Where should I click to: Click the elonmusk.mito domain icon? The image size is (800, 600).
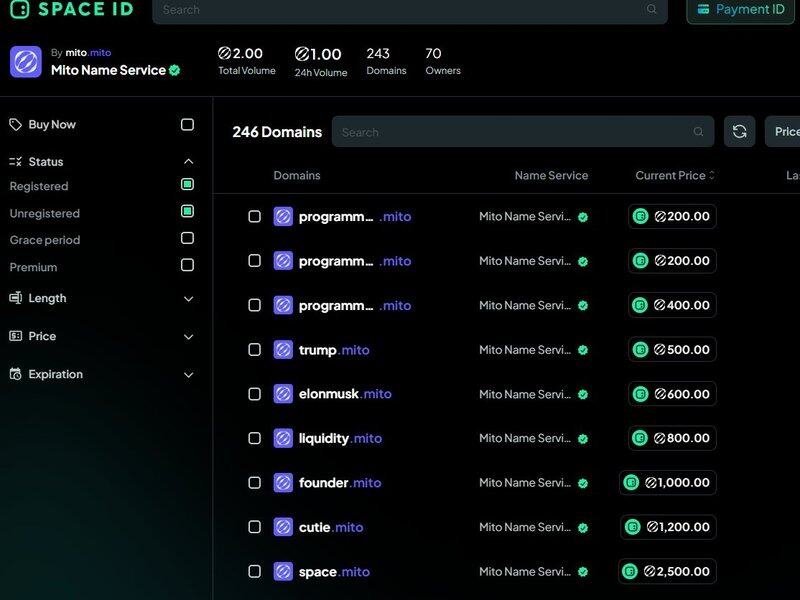(283, 394)
